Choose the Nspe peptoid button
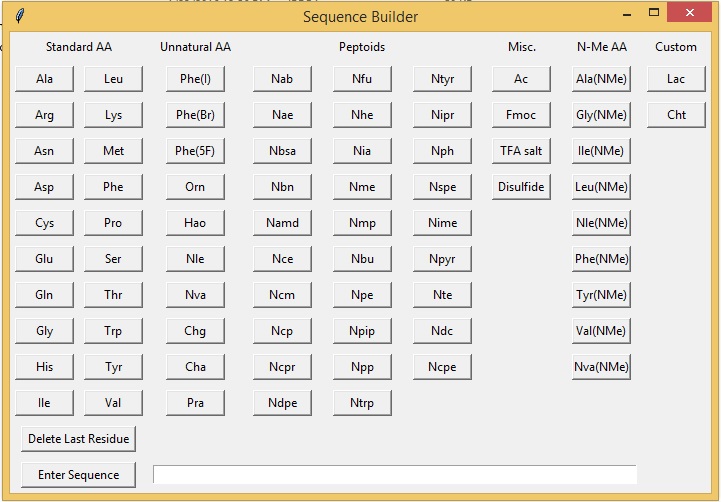721x502 pixels. [x=442, y=187]
